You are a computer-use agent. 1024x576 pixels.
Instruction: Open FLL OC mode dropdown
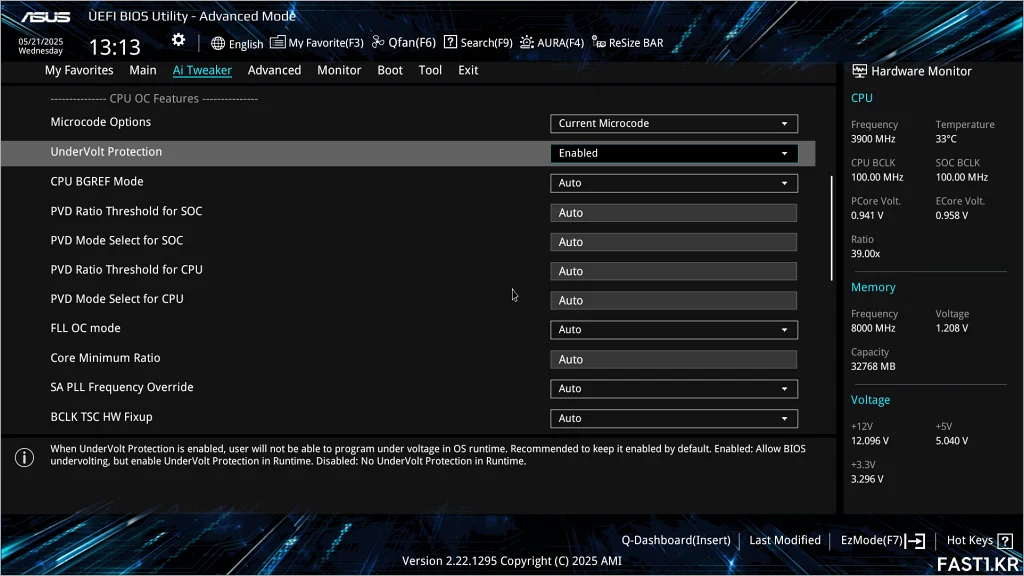[x=673, y=330]
